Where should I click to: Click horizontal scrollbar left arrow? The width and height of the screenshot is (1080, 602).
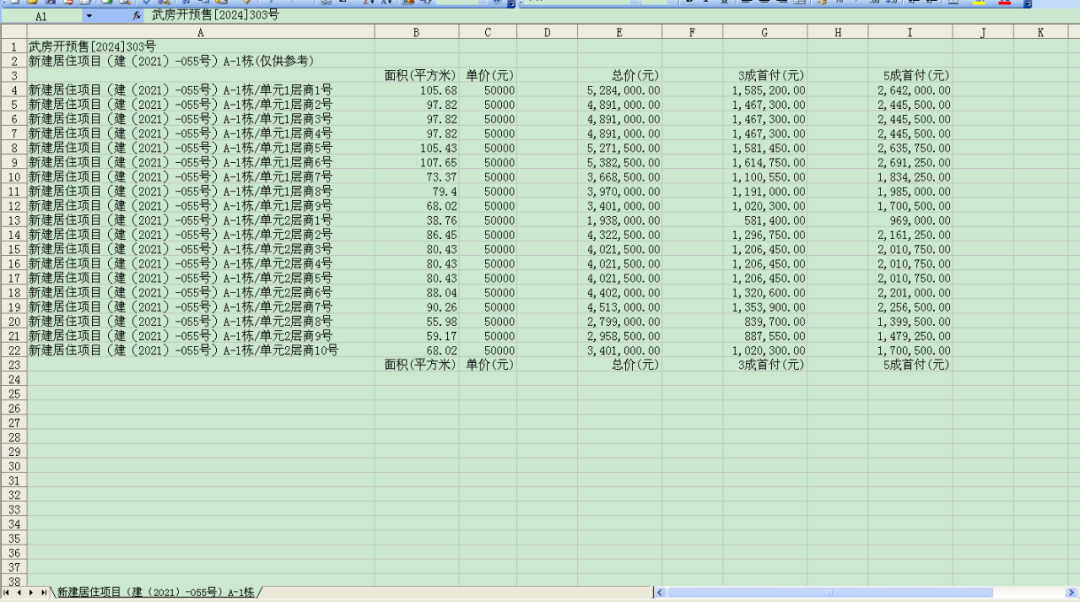tap(660, 592)
